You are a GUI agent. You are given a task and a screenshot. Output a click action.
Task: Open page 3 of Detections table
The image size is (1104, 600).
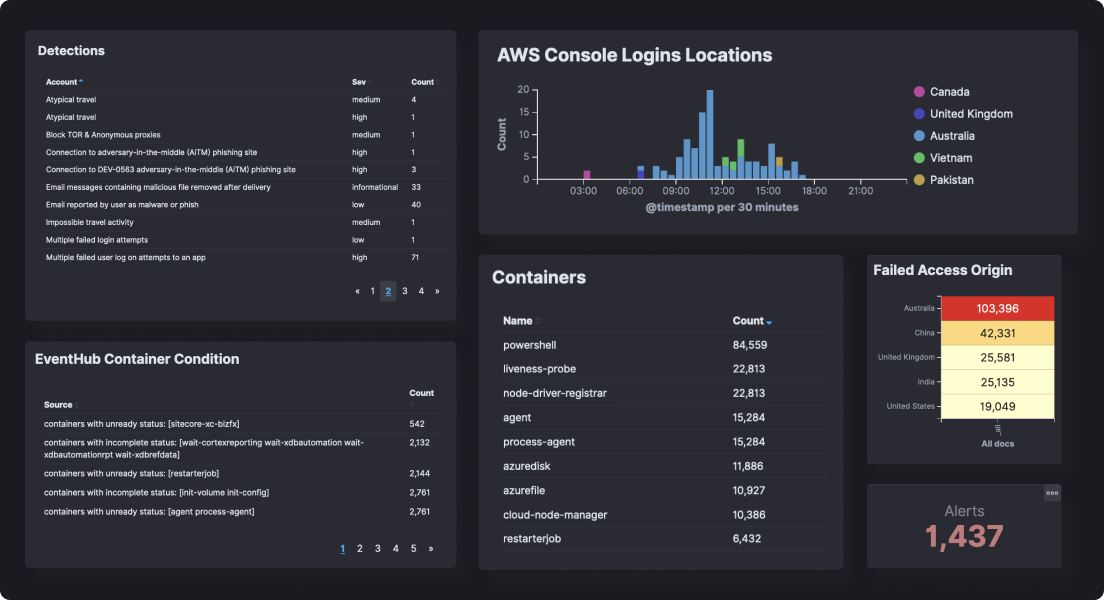pyautogui.click(x=405, y=291)
